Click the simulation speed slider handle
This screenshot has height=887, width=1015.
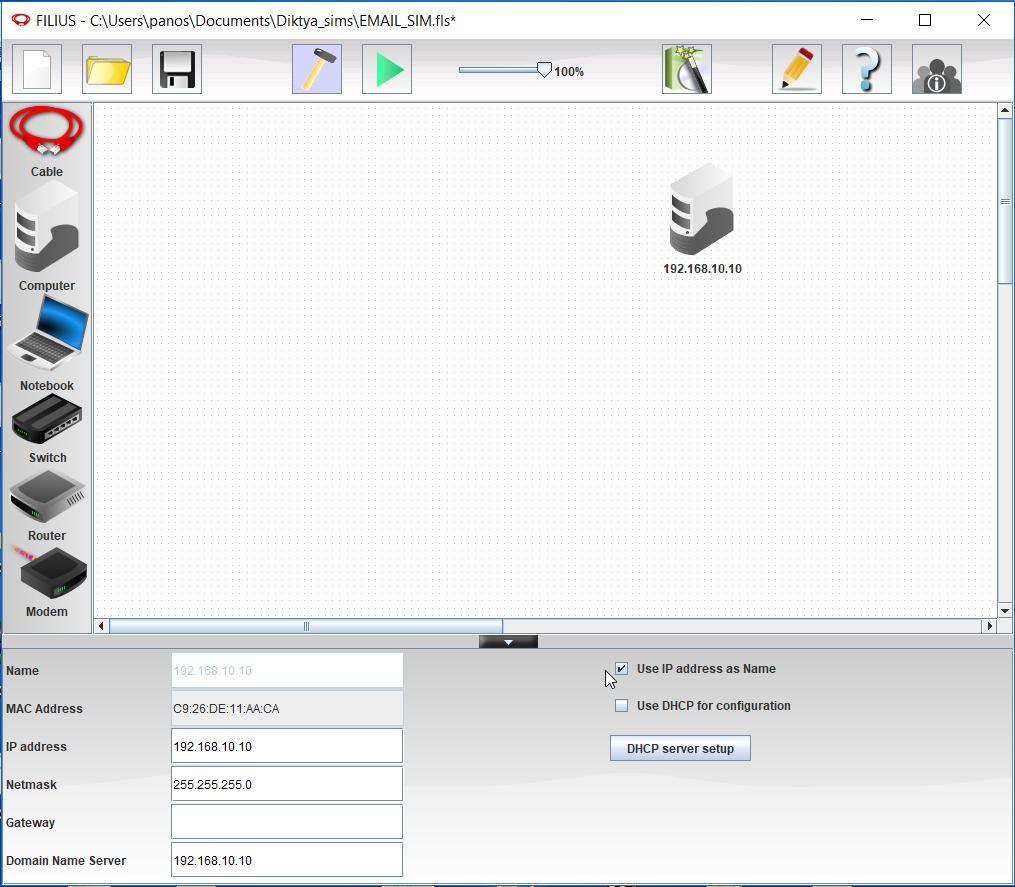(x=544, y=70)
